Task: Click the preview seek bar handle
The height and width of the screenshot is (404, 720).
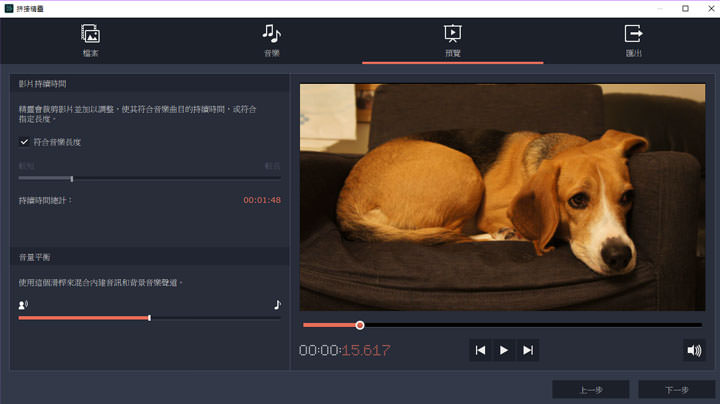Action: coord(360,325)
